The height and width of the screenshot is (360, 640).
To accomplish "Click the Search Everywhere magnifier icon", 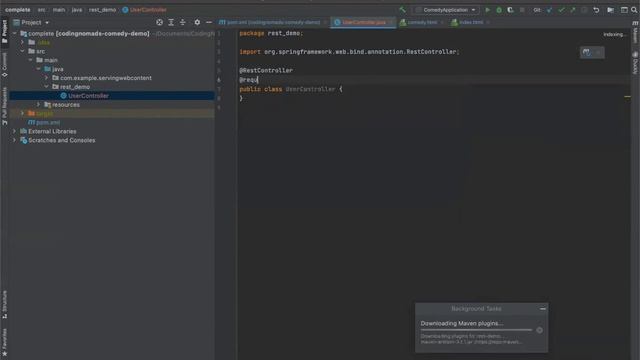I will point(634,10).
